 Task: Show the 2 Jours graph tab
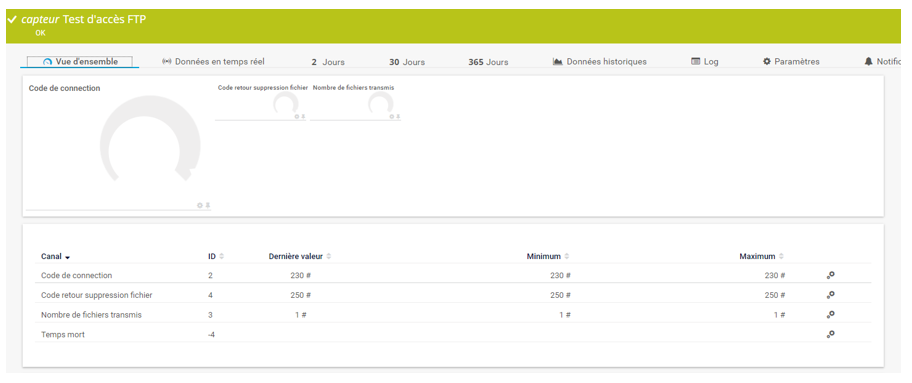[x=328, y=62]
